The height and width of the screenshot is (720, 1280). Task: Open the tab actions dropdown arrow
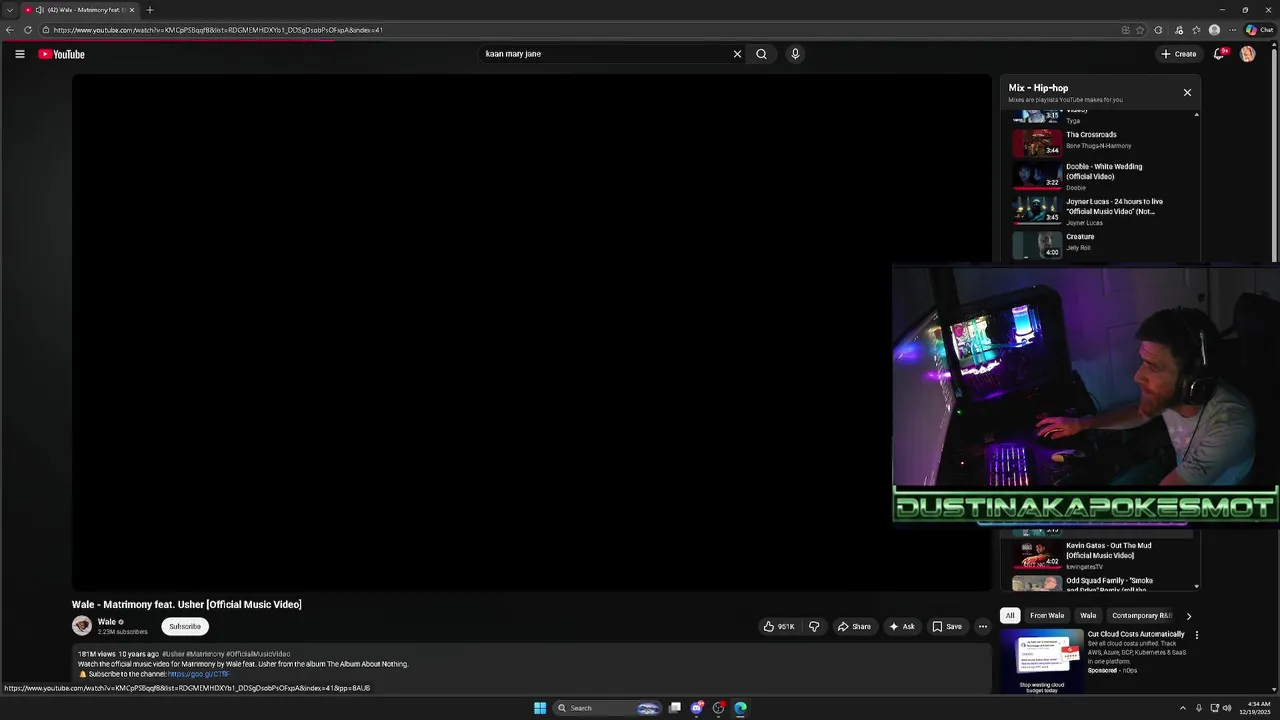10,10
